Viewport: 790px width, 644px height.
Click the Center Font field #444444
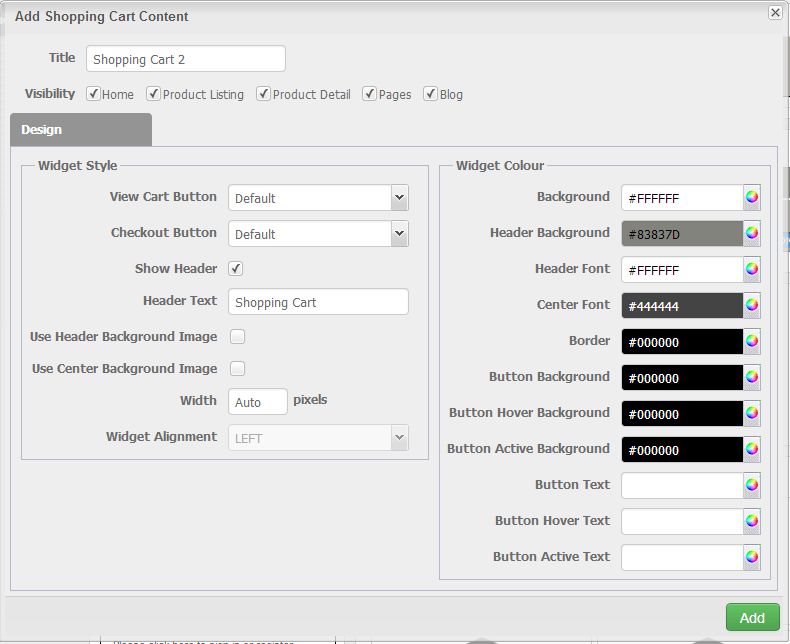[682, 306]
